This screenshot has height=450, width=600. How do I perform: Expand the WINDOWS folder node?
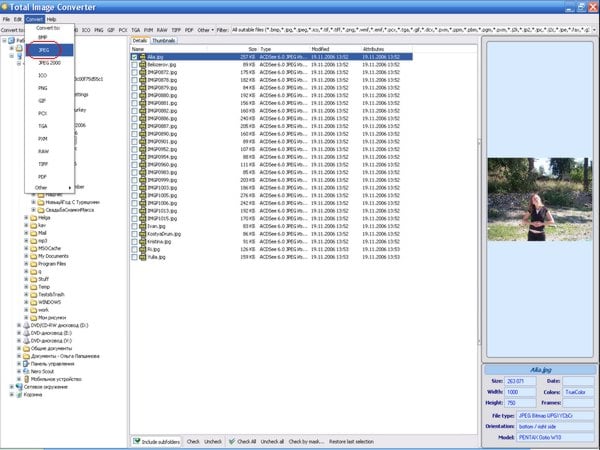point(26,302)
